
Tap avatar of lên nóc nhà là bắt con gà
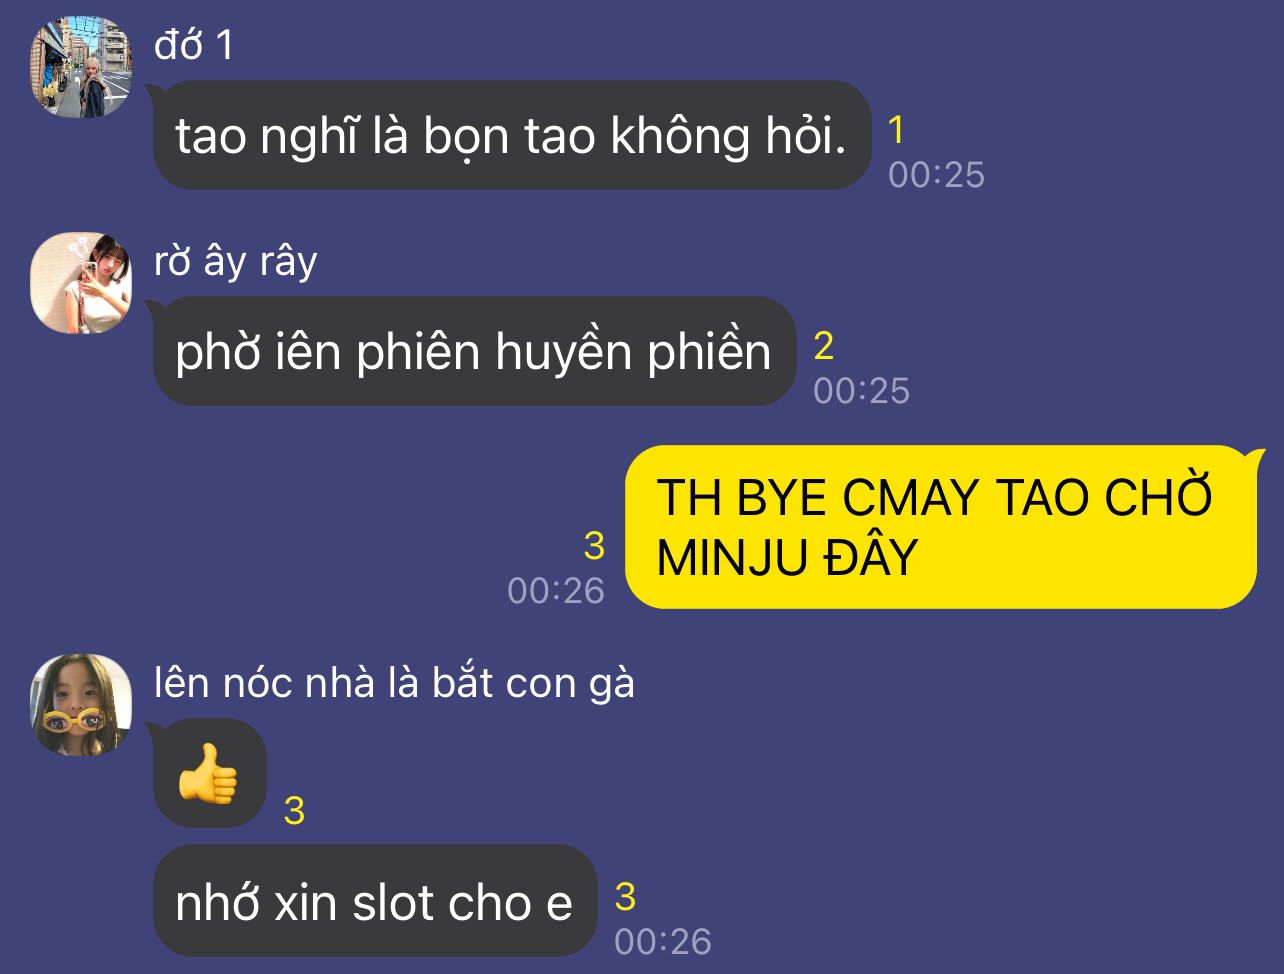81,705
